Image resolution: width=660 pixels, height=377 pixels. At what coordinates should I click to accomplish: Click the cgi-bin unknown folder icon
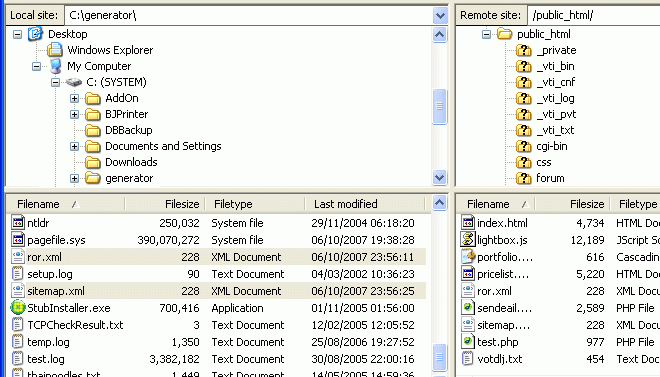[x=524, y=146]
